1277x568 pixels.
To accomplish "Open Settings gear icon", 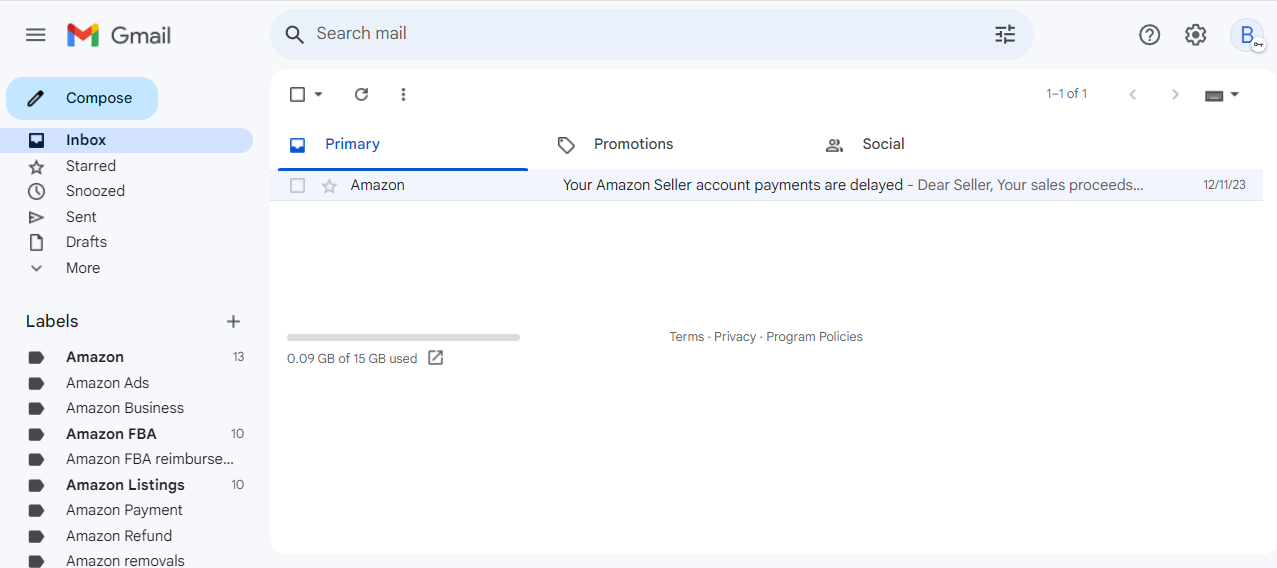I will pos(1196,35).
